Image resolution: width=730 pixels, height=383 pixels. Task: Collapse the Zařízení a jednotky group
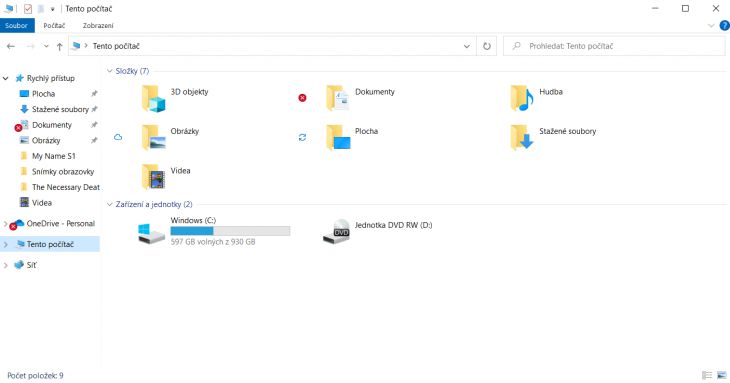click(110, 204)
